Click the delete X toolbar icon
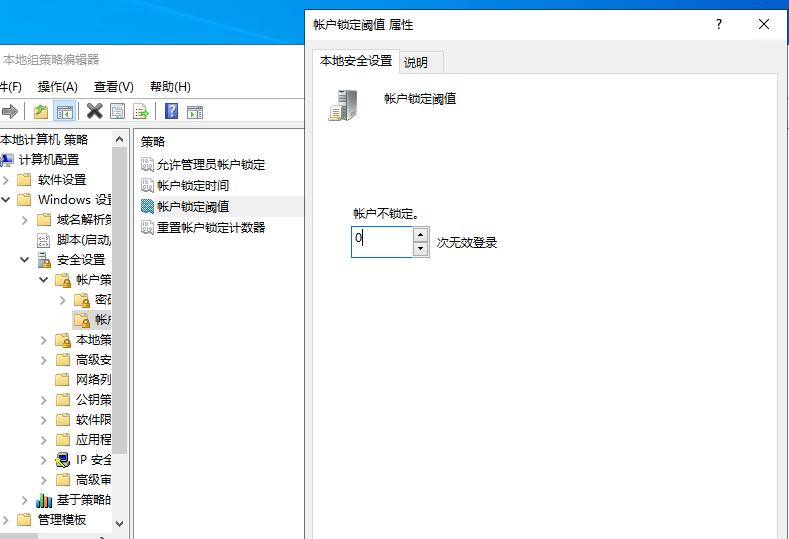 pos(94,111)
